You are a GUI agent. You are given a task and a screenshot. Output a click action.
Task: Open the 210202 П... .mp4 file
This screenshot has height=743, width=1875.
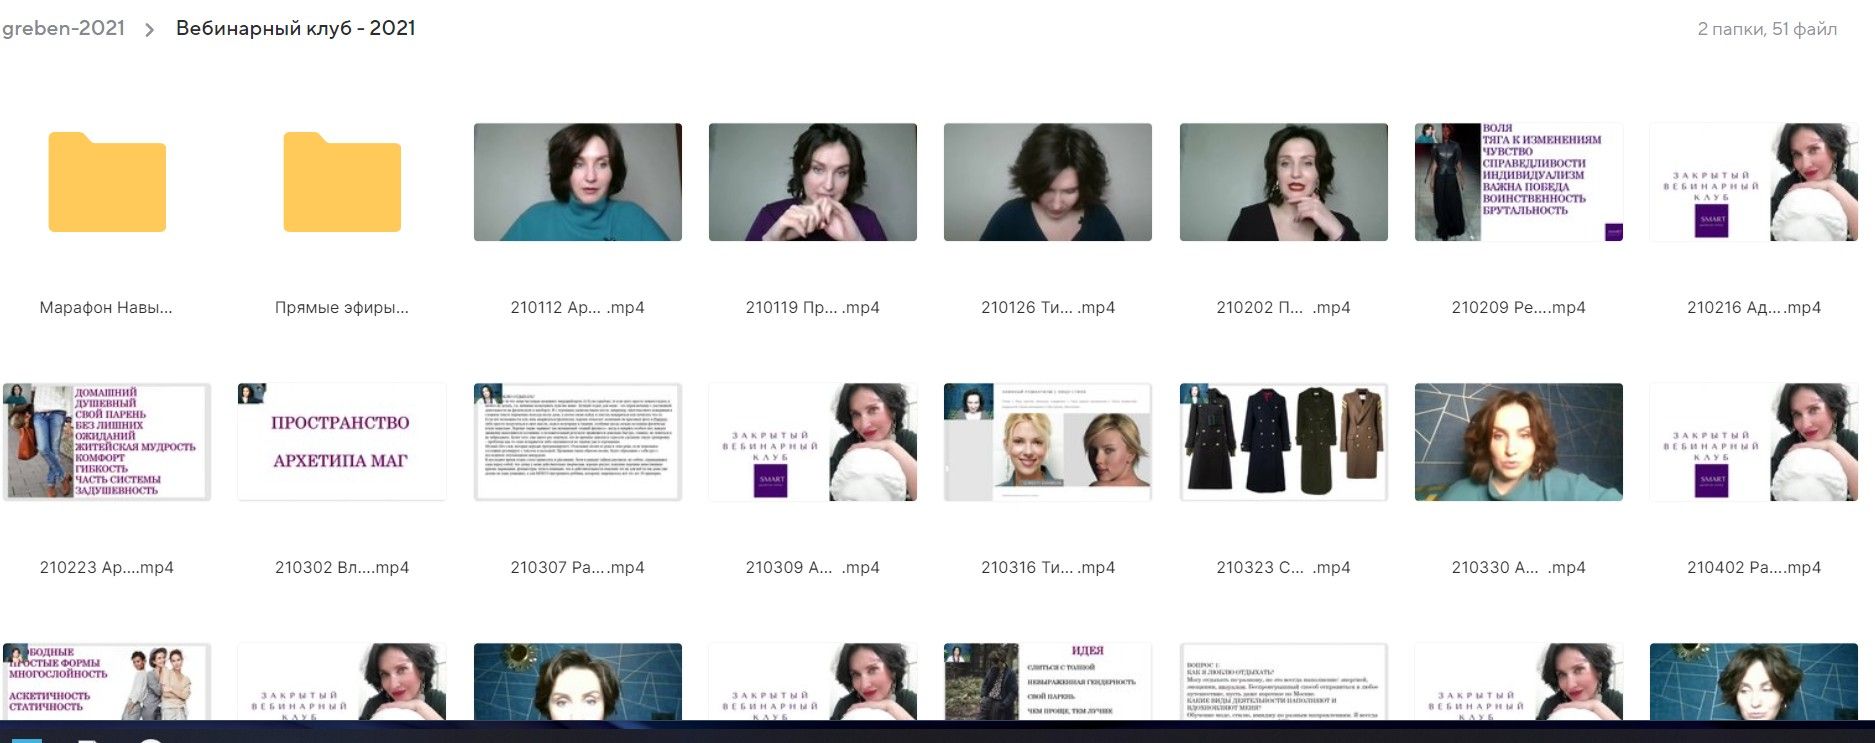pos(1283,182)
